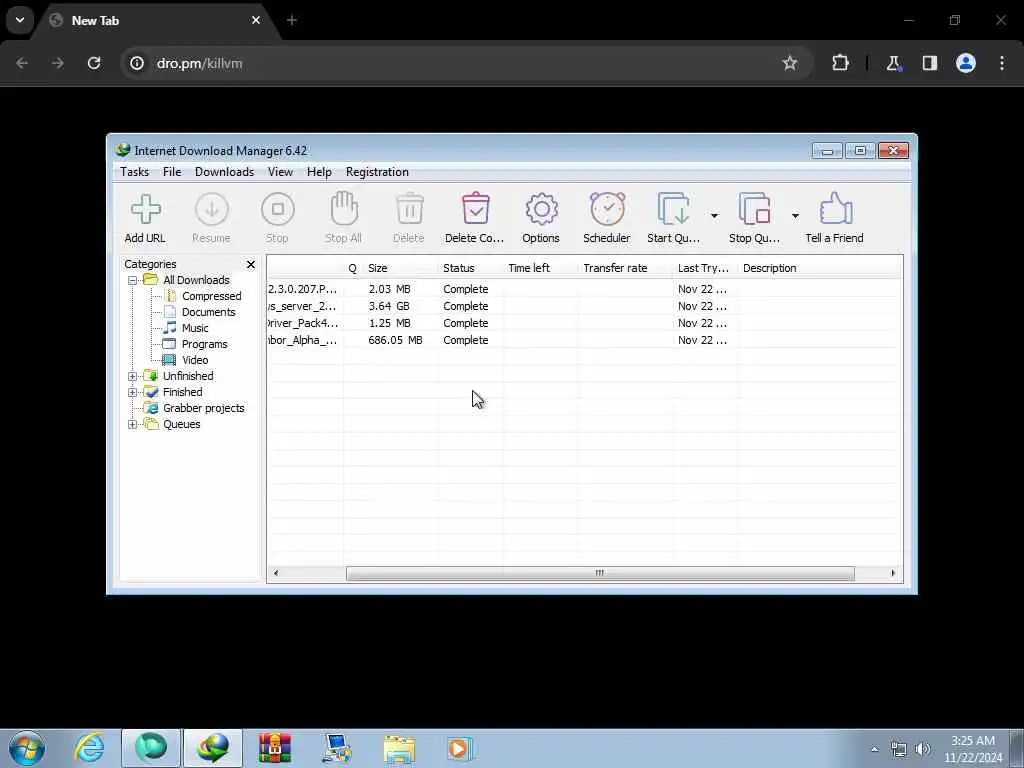Collapse the All Downloads tree node

point(133,280)
